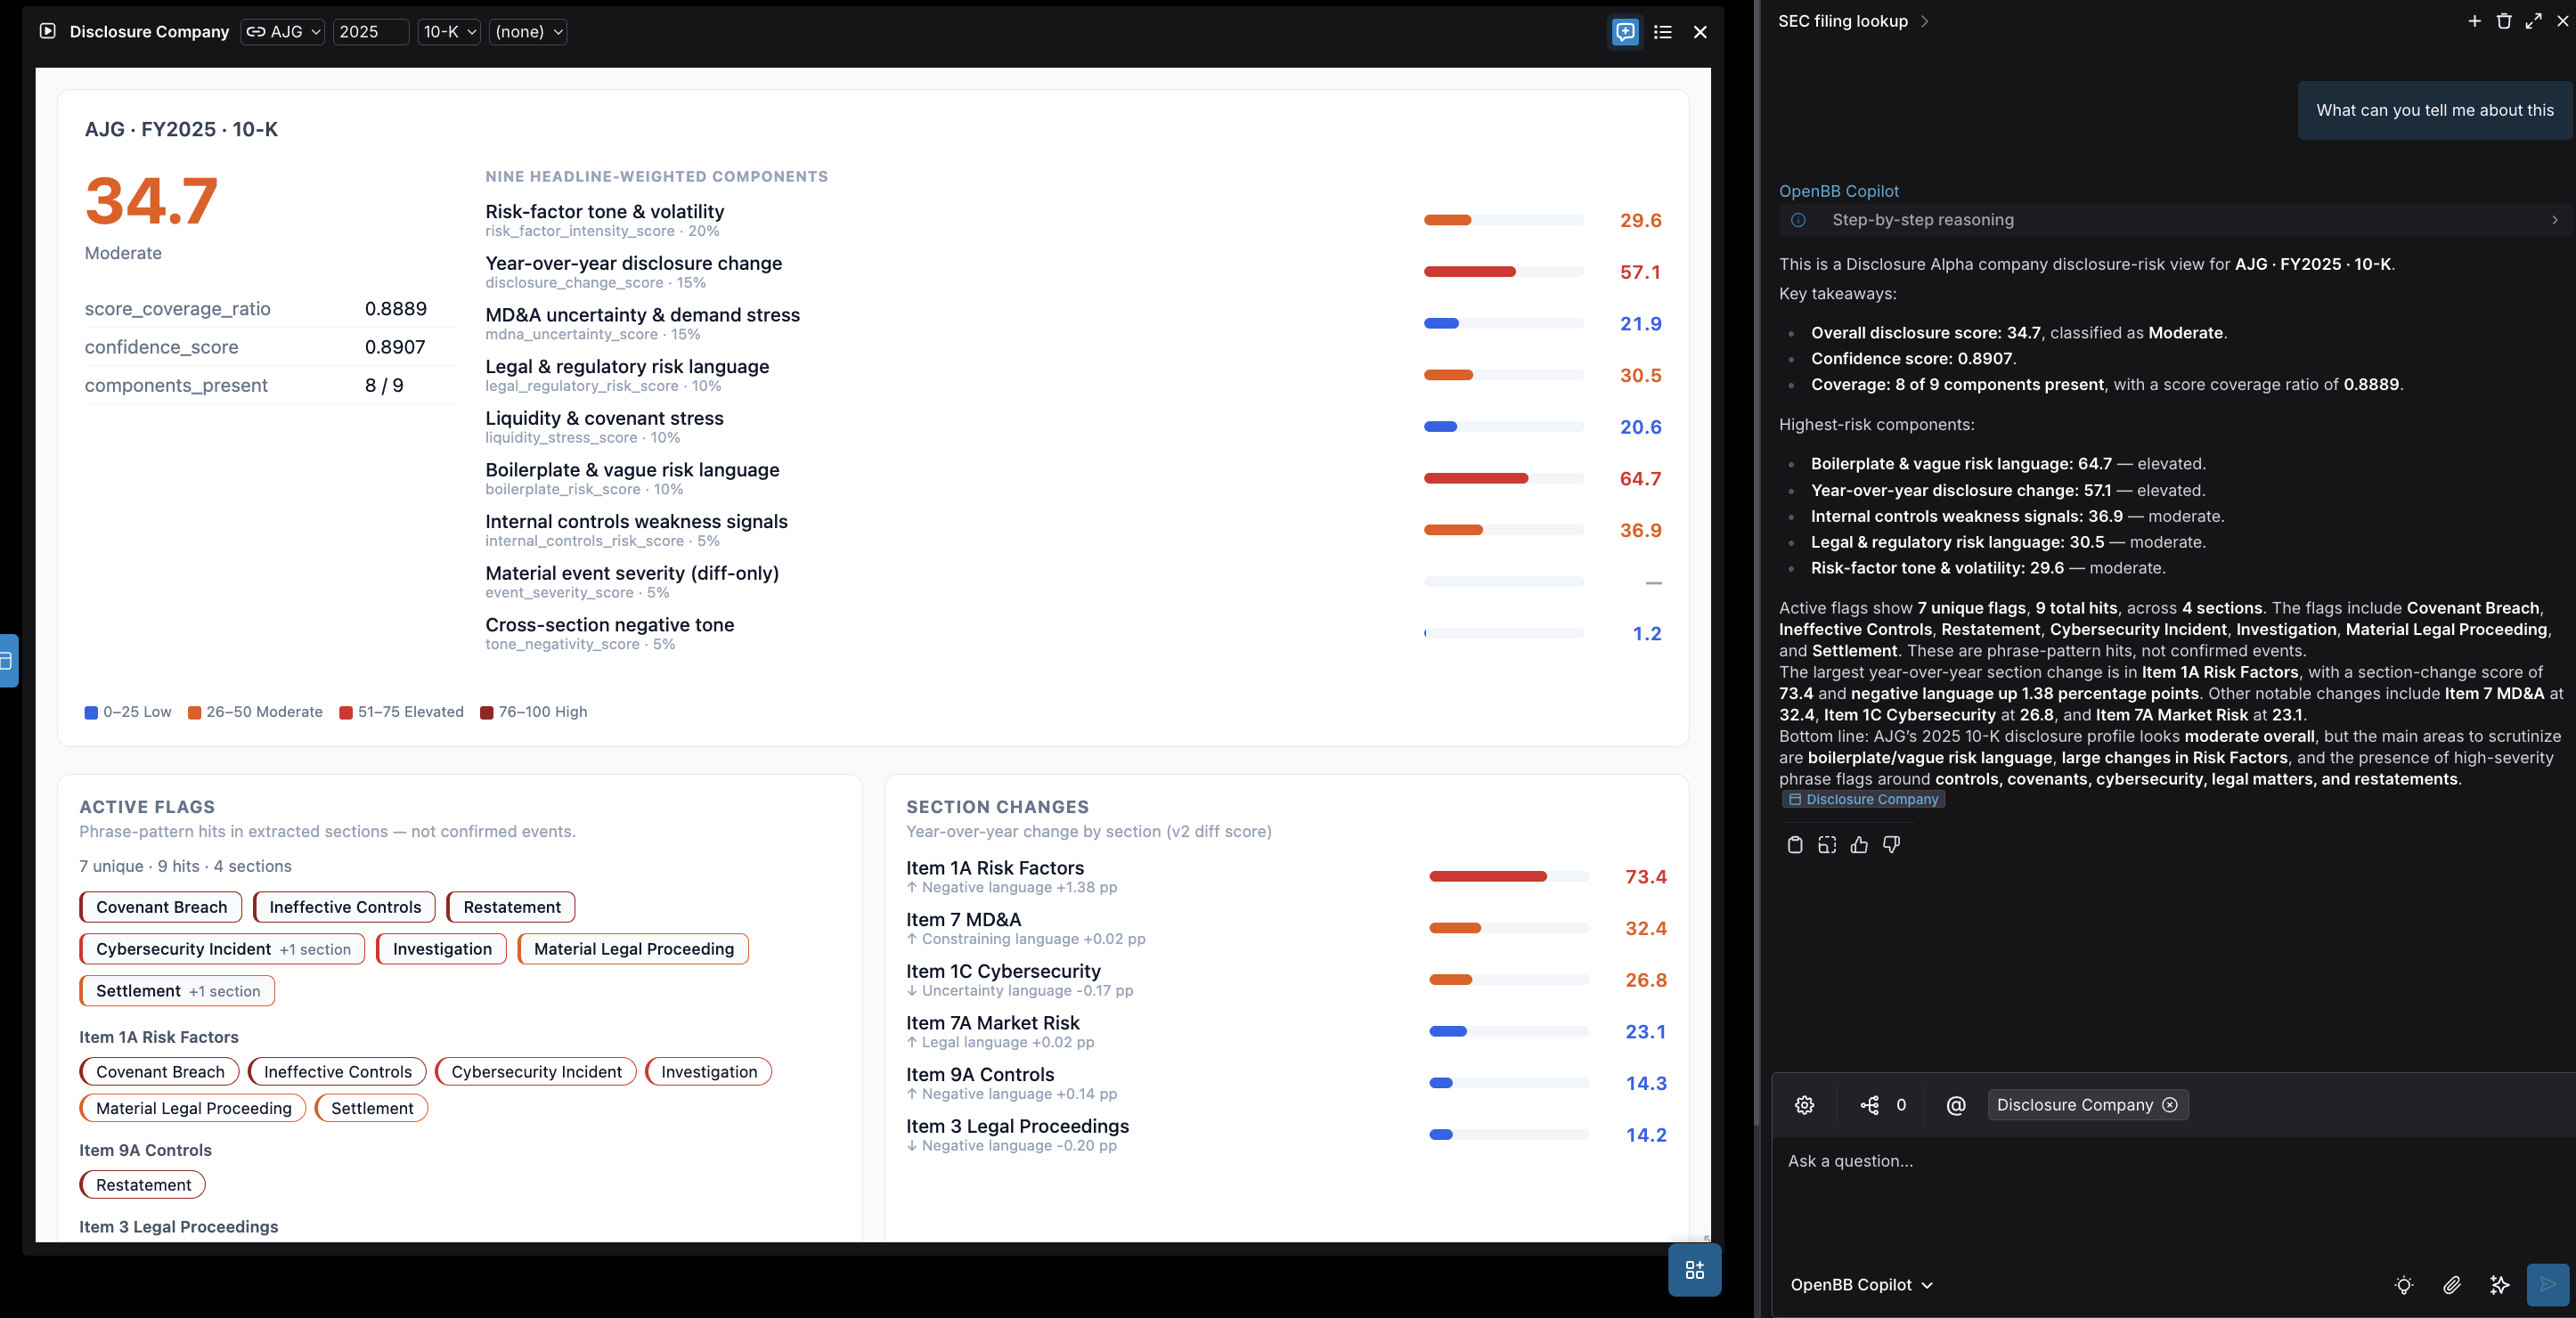This screenshot has height=1318, width=2576.
Task: Click the Disclosure Company citation chip
Action: coord(1863,799)
